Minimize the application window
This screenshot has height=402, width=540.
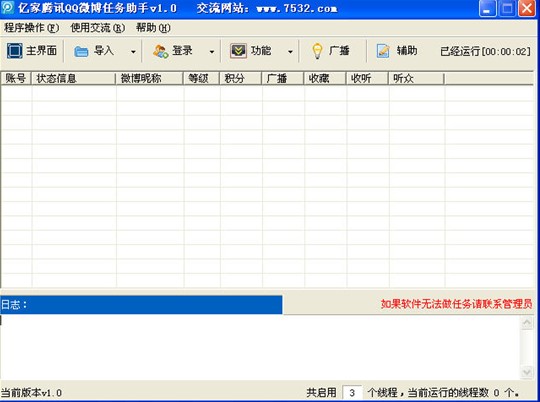point(487,8)
